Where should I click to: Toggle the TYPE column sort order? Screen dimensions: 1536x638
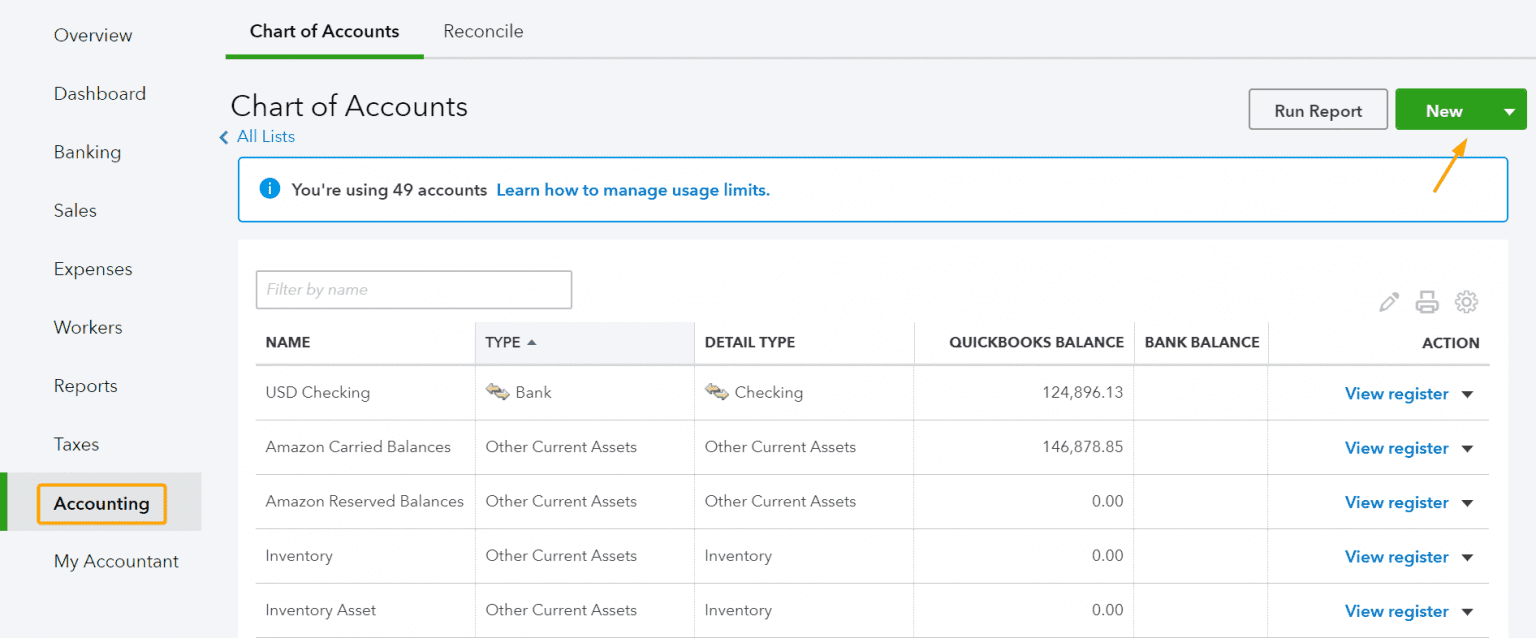[508, 342]
